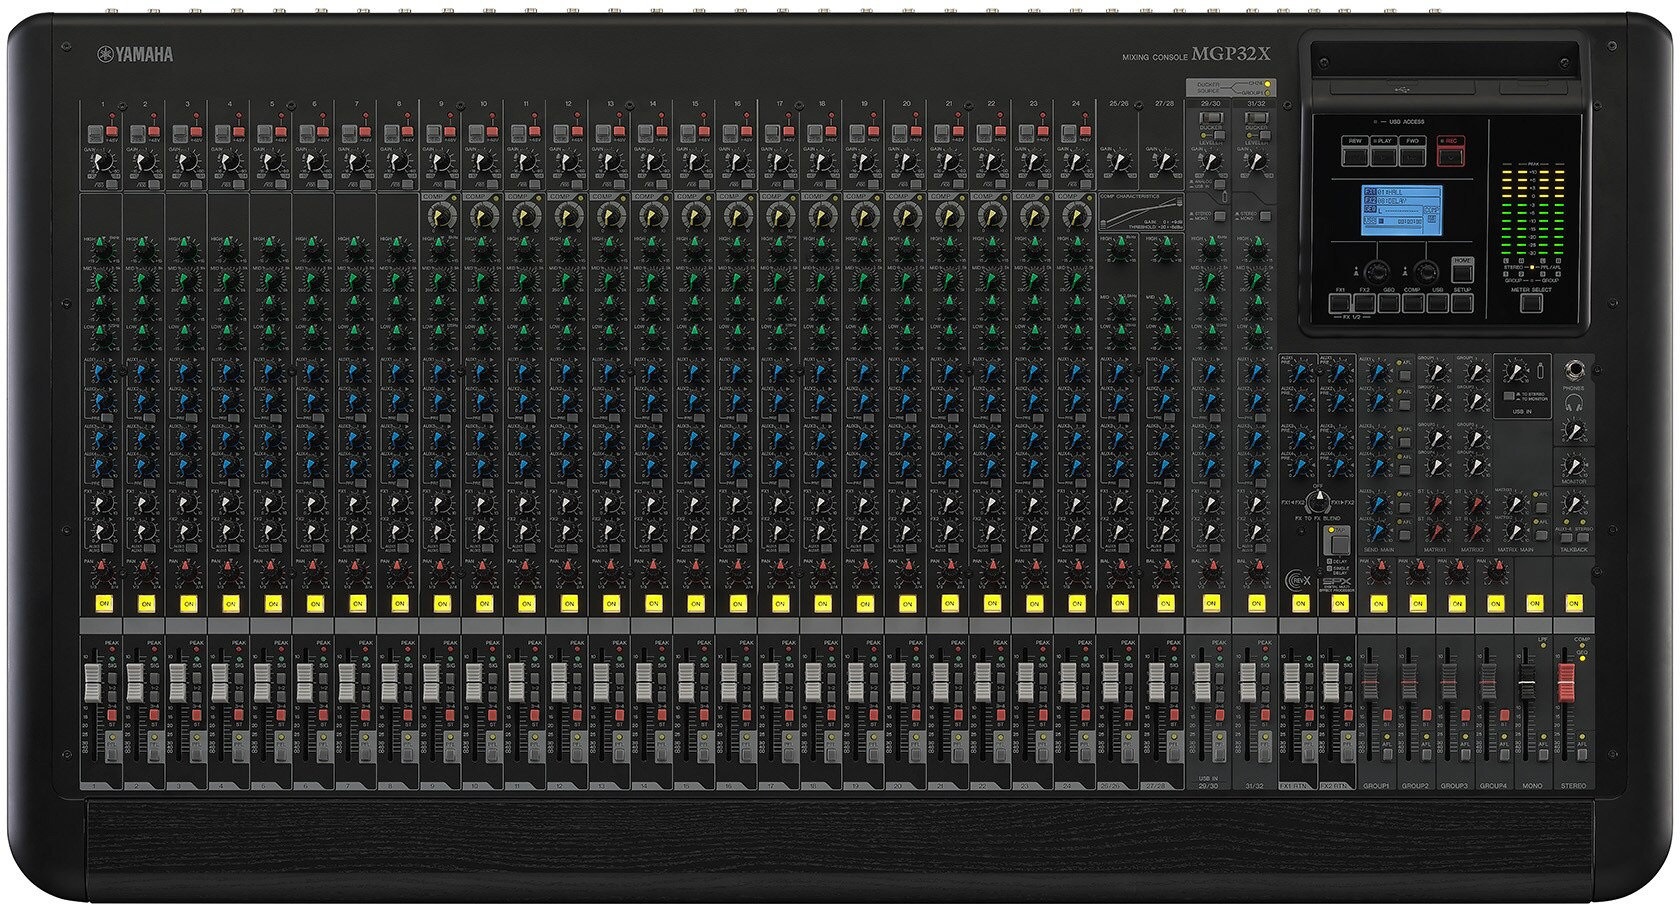Click the right encoder knob below the LCD
Image resolution: width=1680 pixels, height=904 pixels.
coord(1426,271)
